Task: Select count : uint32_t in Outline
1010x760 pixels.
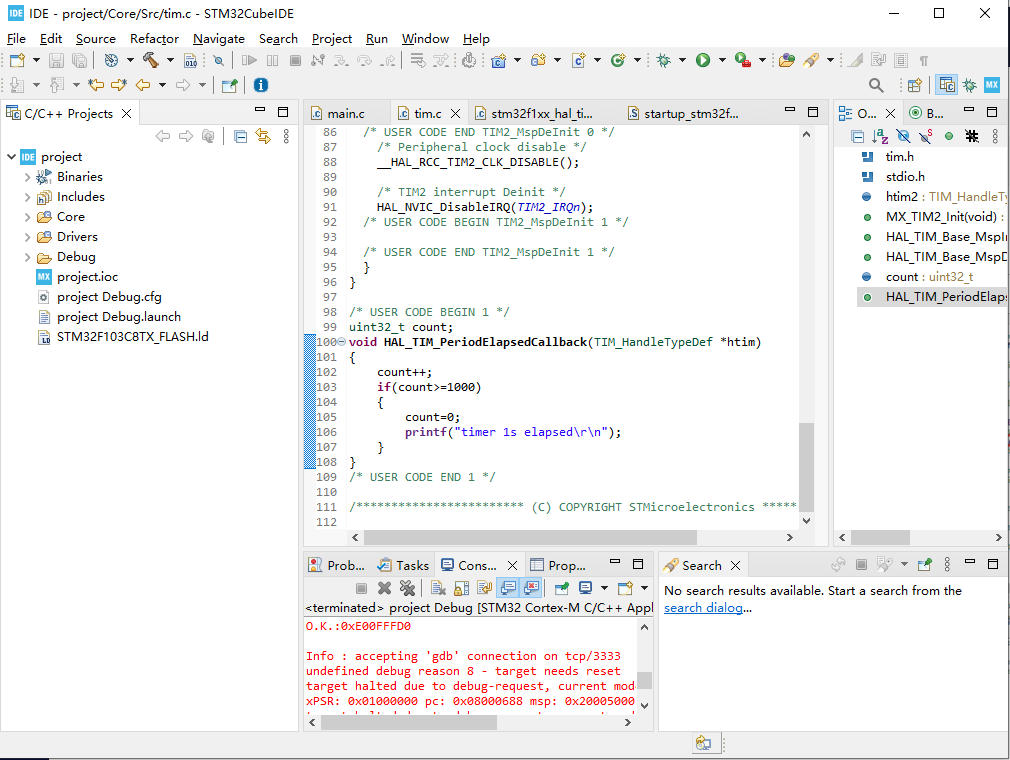Action: click(929, 276)
